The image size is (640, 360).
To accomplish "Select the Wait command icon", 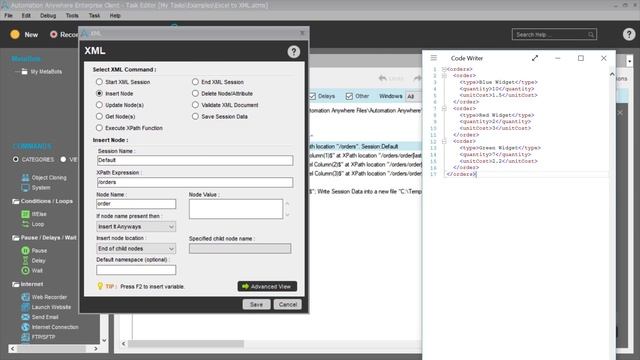I will tap(25, 270).
